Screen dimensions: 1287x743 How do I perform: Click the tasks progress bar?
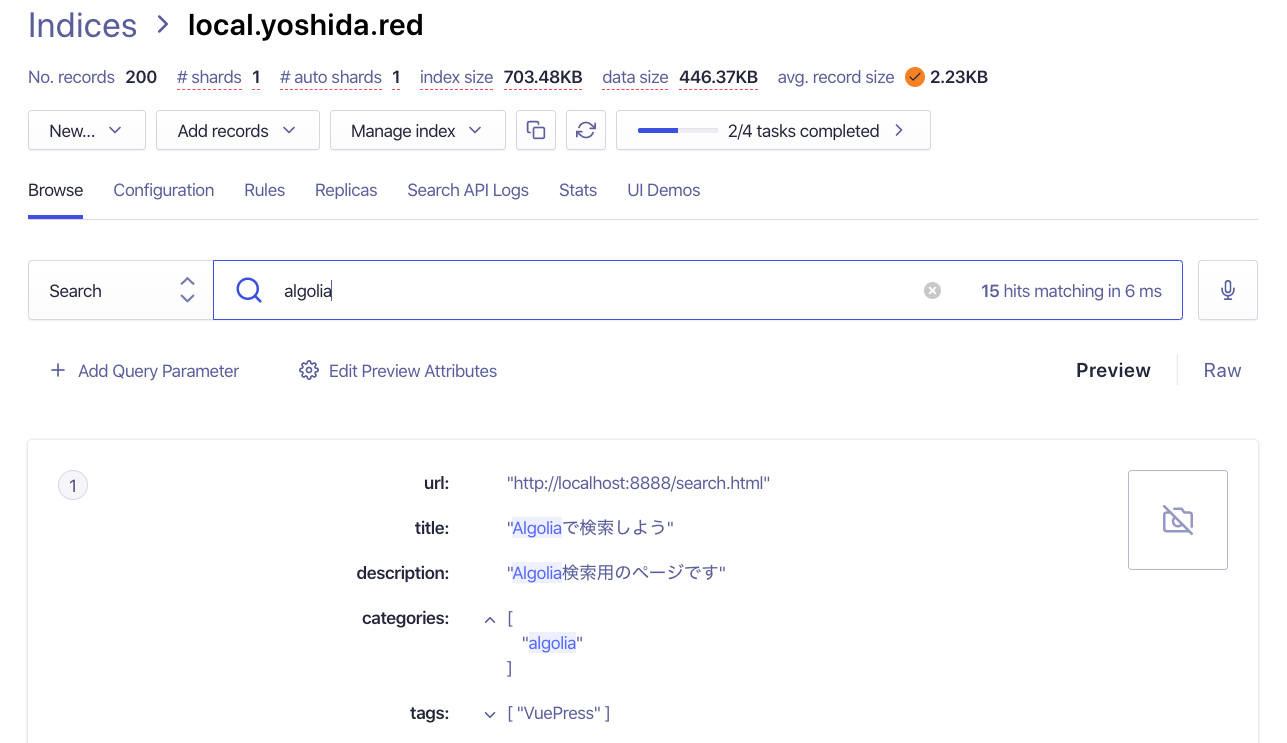678,131
